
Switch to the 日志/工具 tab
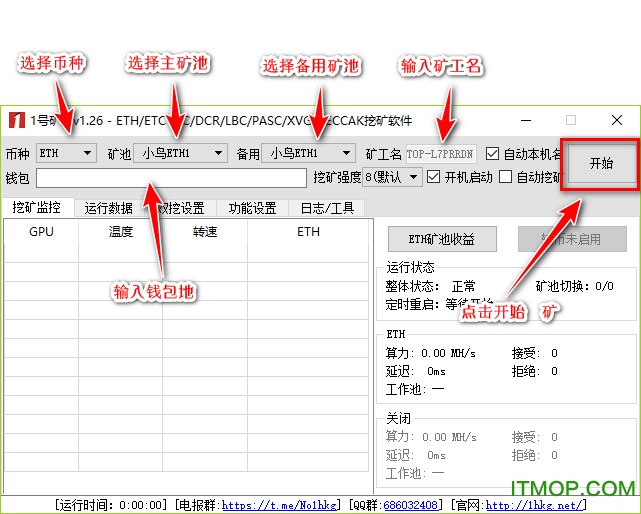[x=327, y=208]
